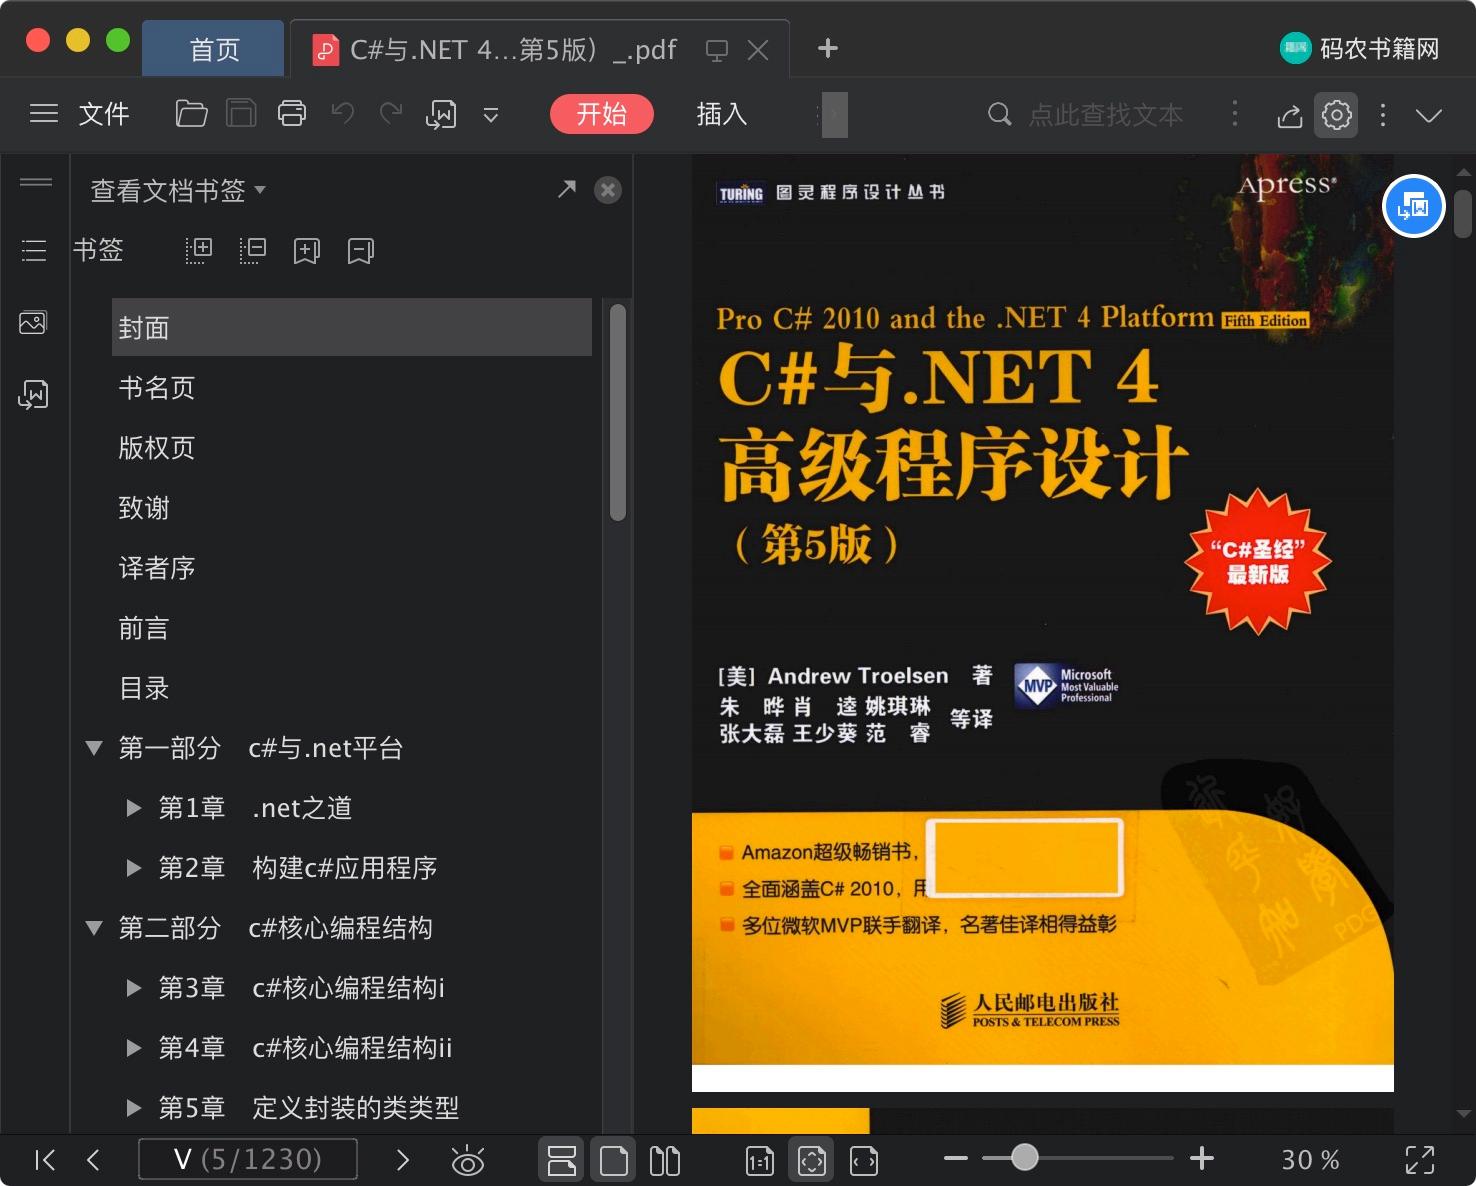Image resolution: width=1476 pixels, height=1186 pixels.
Task: Toggle fit width zoom
Action: pos(864,1160)
